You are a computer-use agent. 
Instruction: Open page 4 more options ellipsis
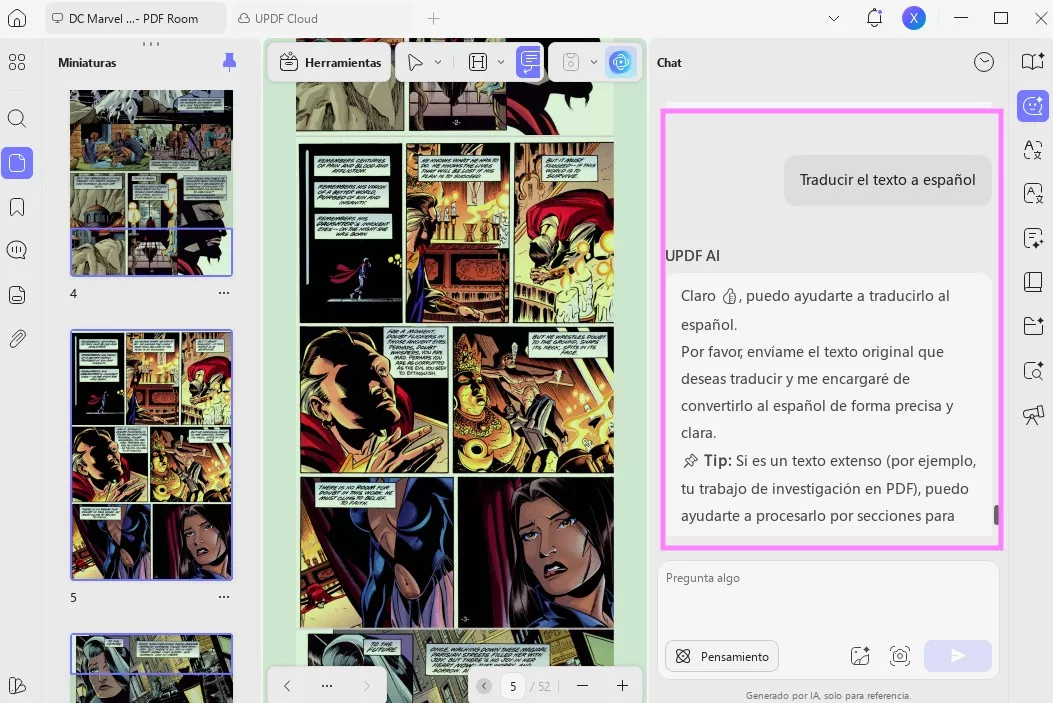click(224, 293)
